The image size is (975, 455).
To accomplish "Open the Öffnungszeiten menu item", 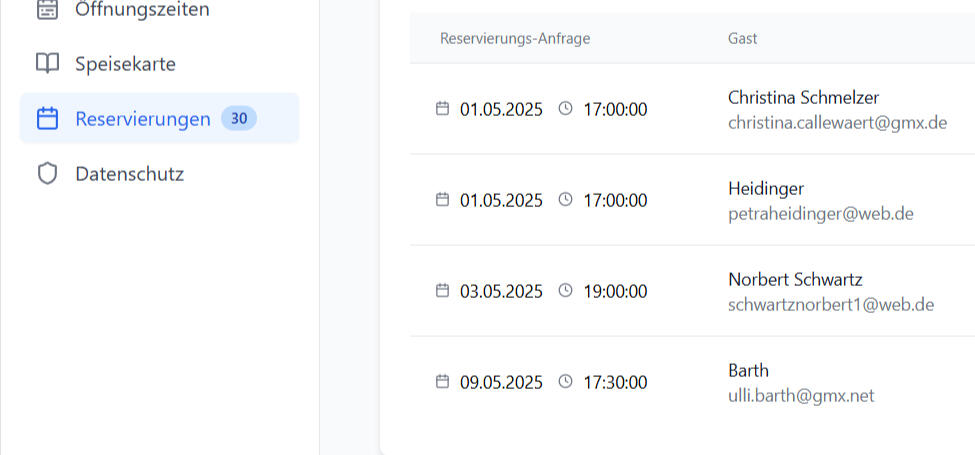I will click(142, 10).
